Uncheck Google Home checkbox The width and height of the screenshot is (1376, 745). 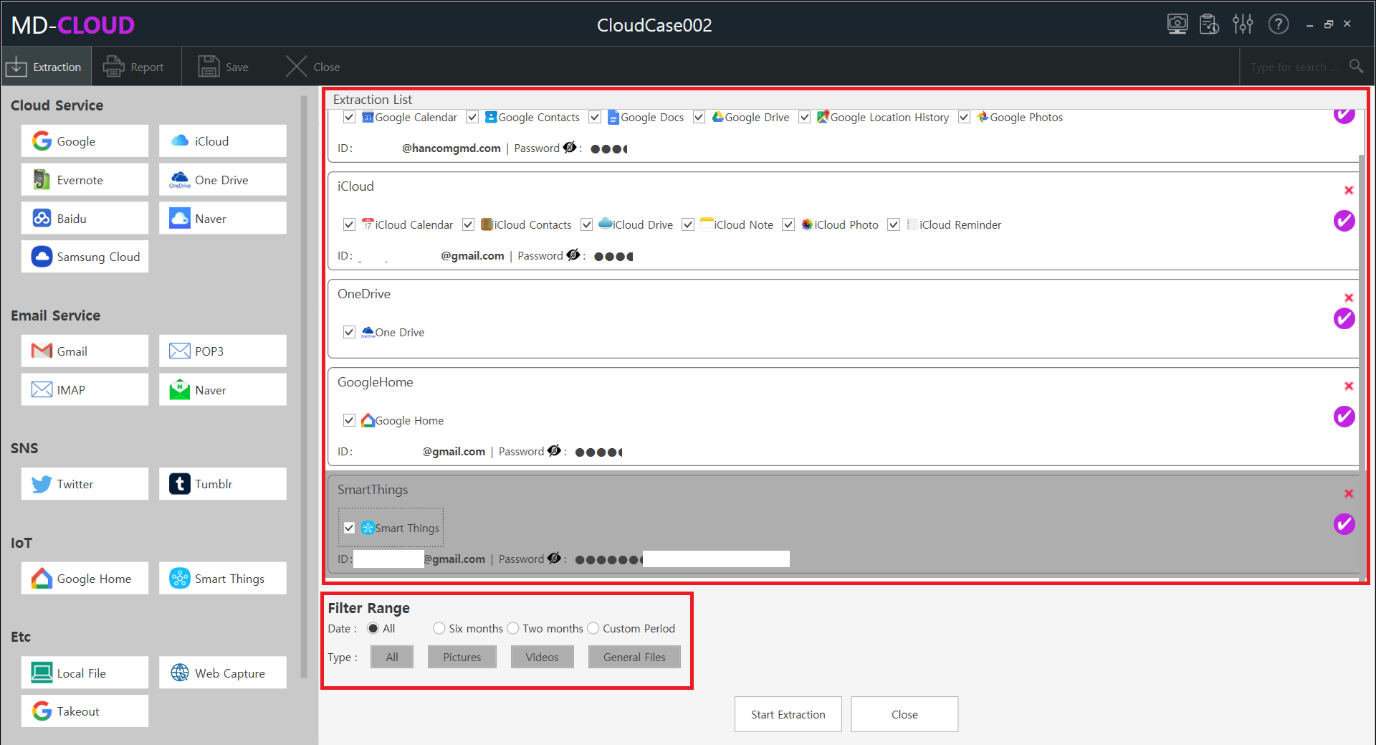(x=349, y=420)
